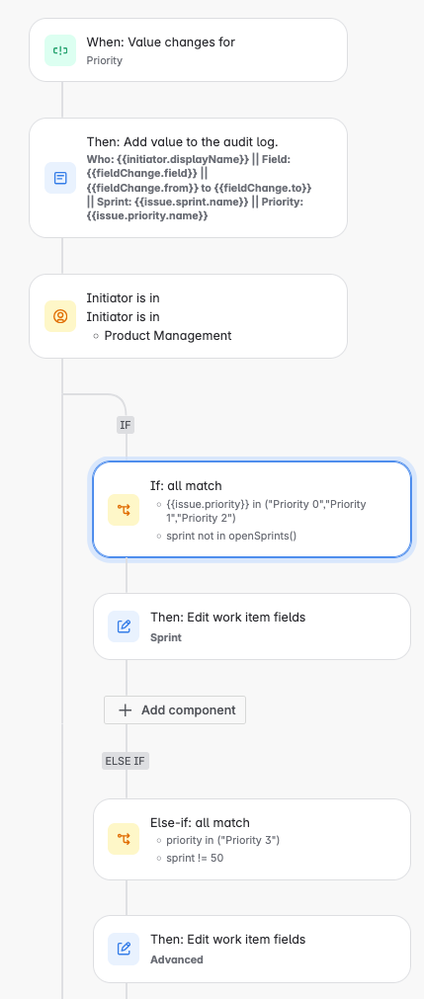Image resolution: width=424 pixels, height=999 pixels.
Task: Click the plus icon in Add component
Action: click(x=126, y=710)
